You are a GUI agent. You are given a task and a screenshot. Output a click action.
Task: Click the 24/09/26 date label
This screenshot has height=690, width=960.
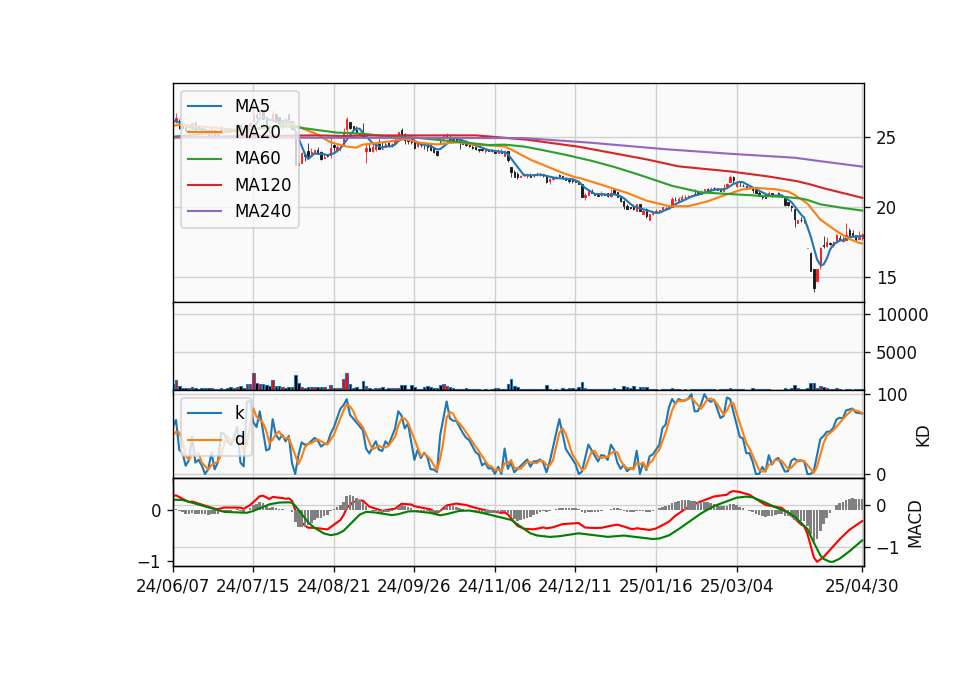(414, 586)
